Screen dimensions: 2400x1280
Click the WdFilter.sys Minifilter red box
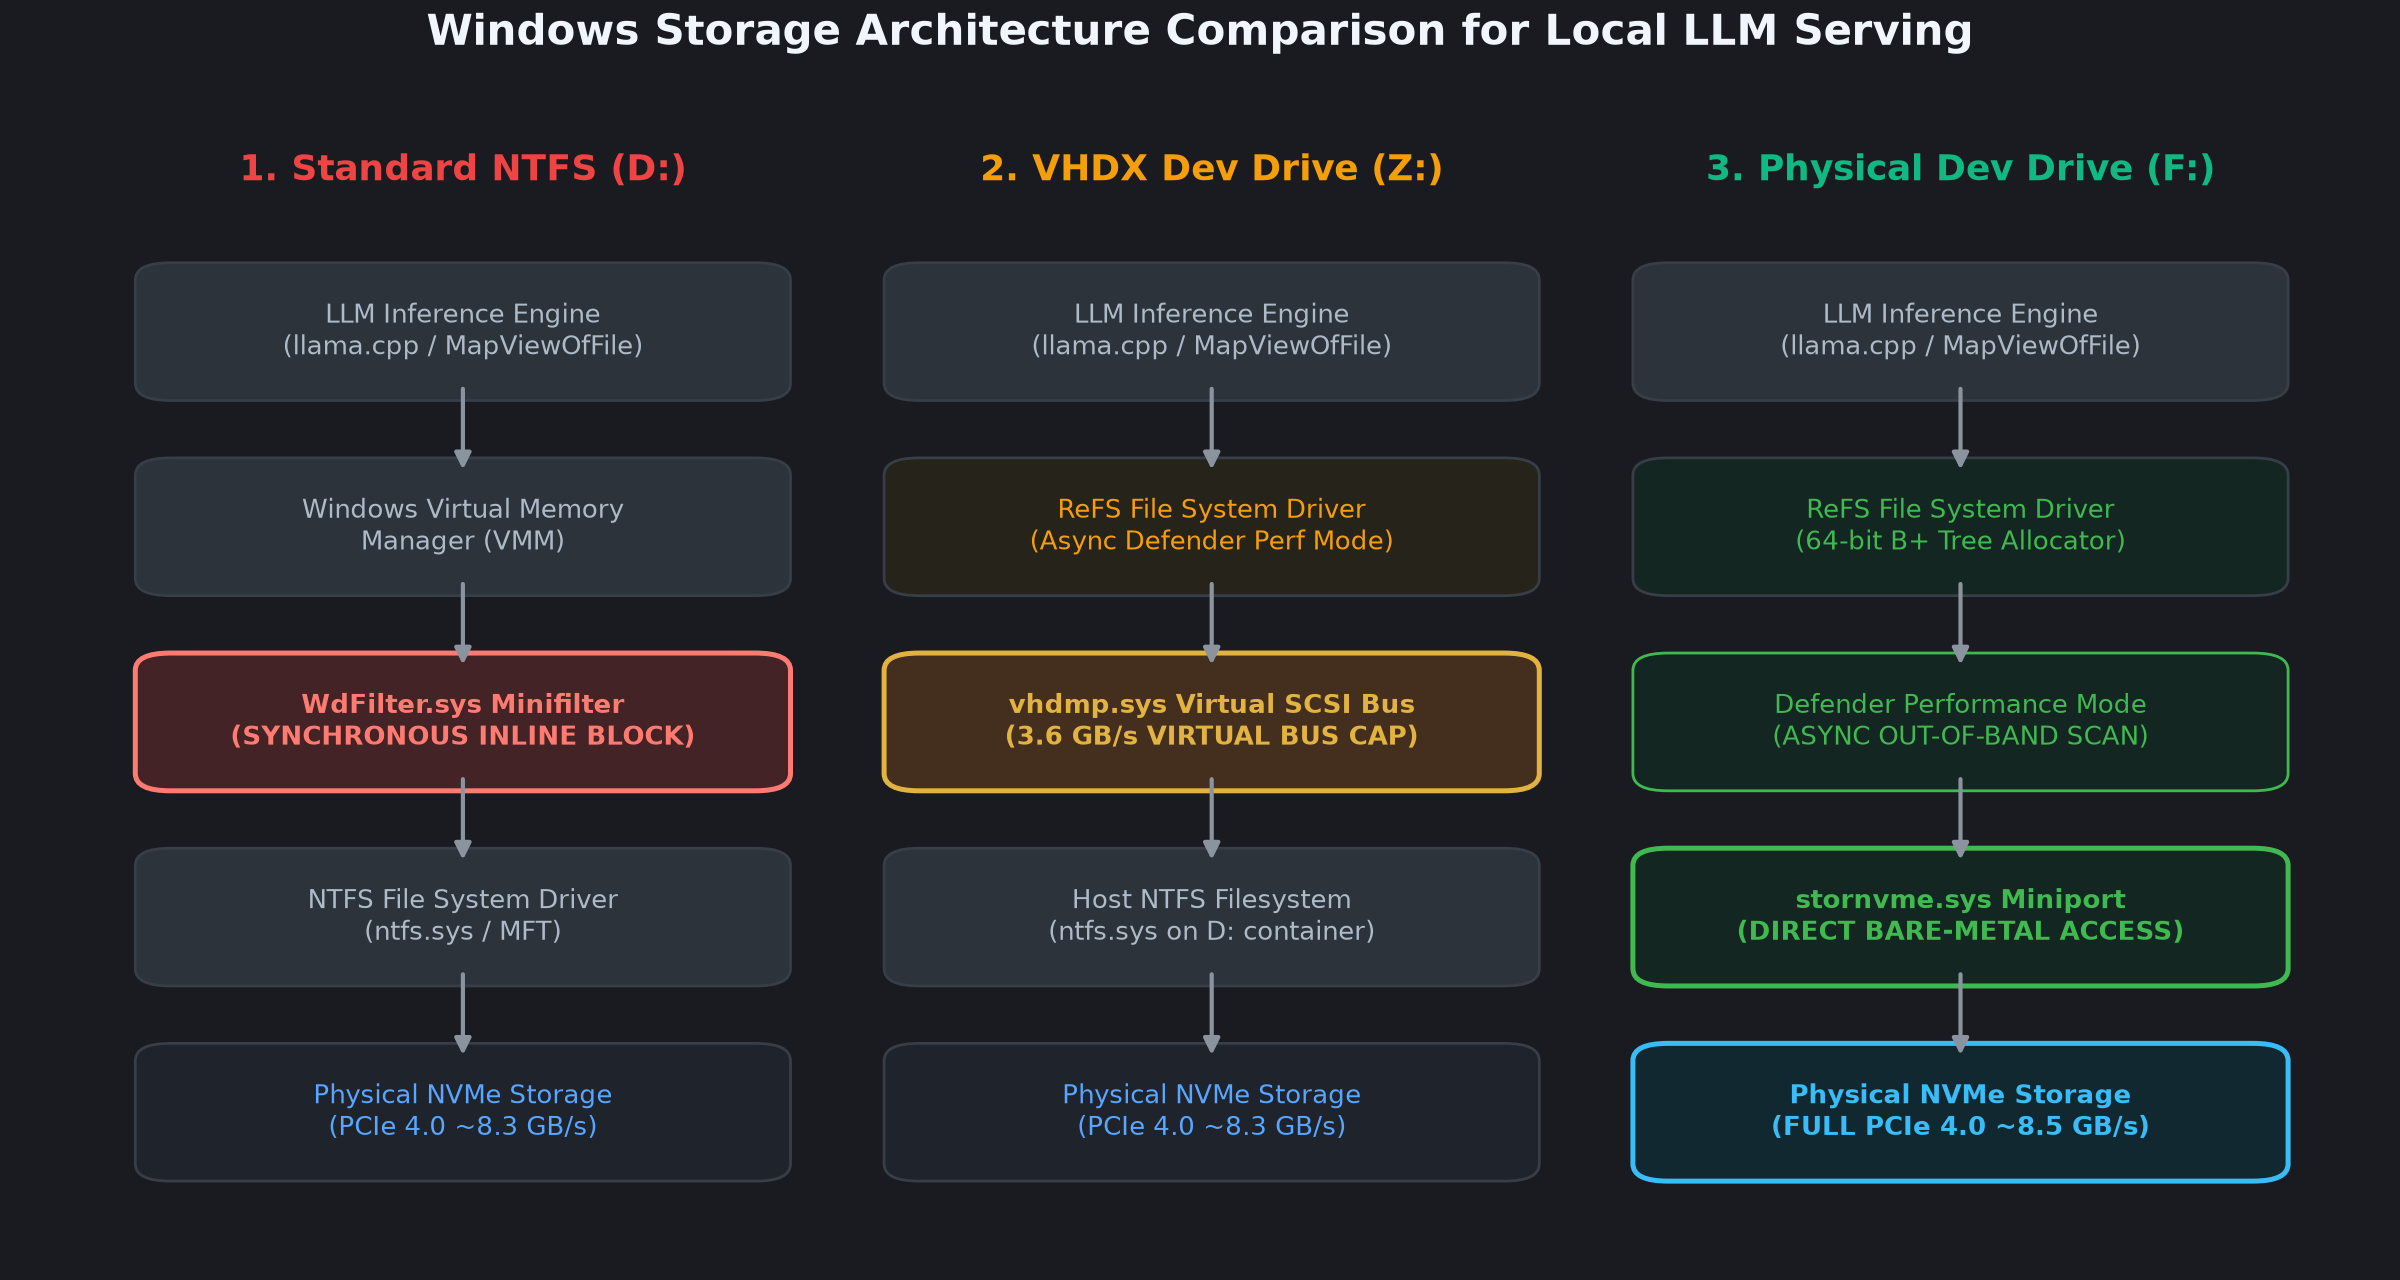[x=463, y=722]
